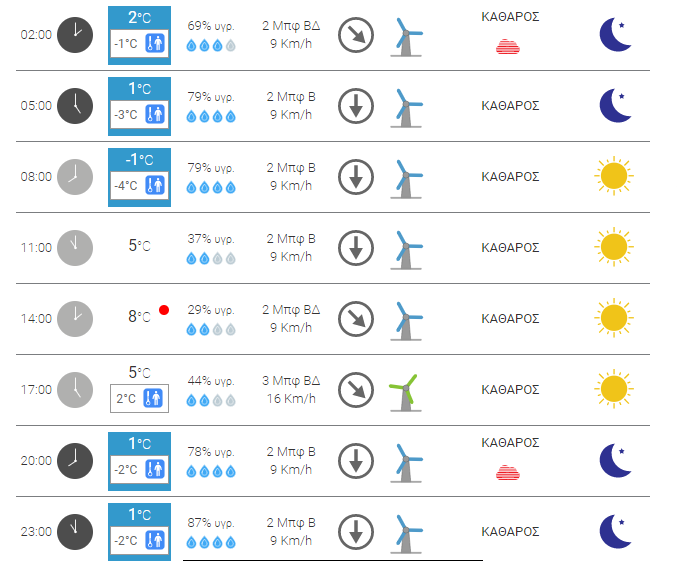Click the -1°C blue temperature box at 08:00
This screenshot has width=677, height=561.
(139, 177)
